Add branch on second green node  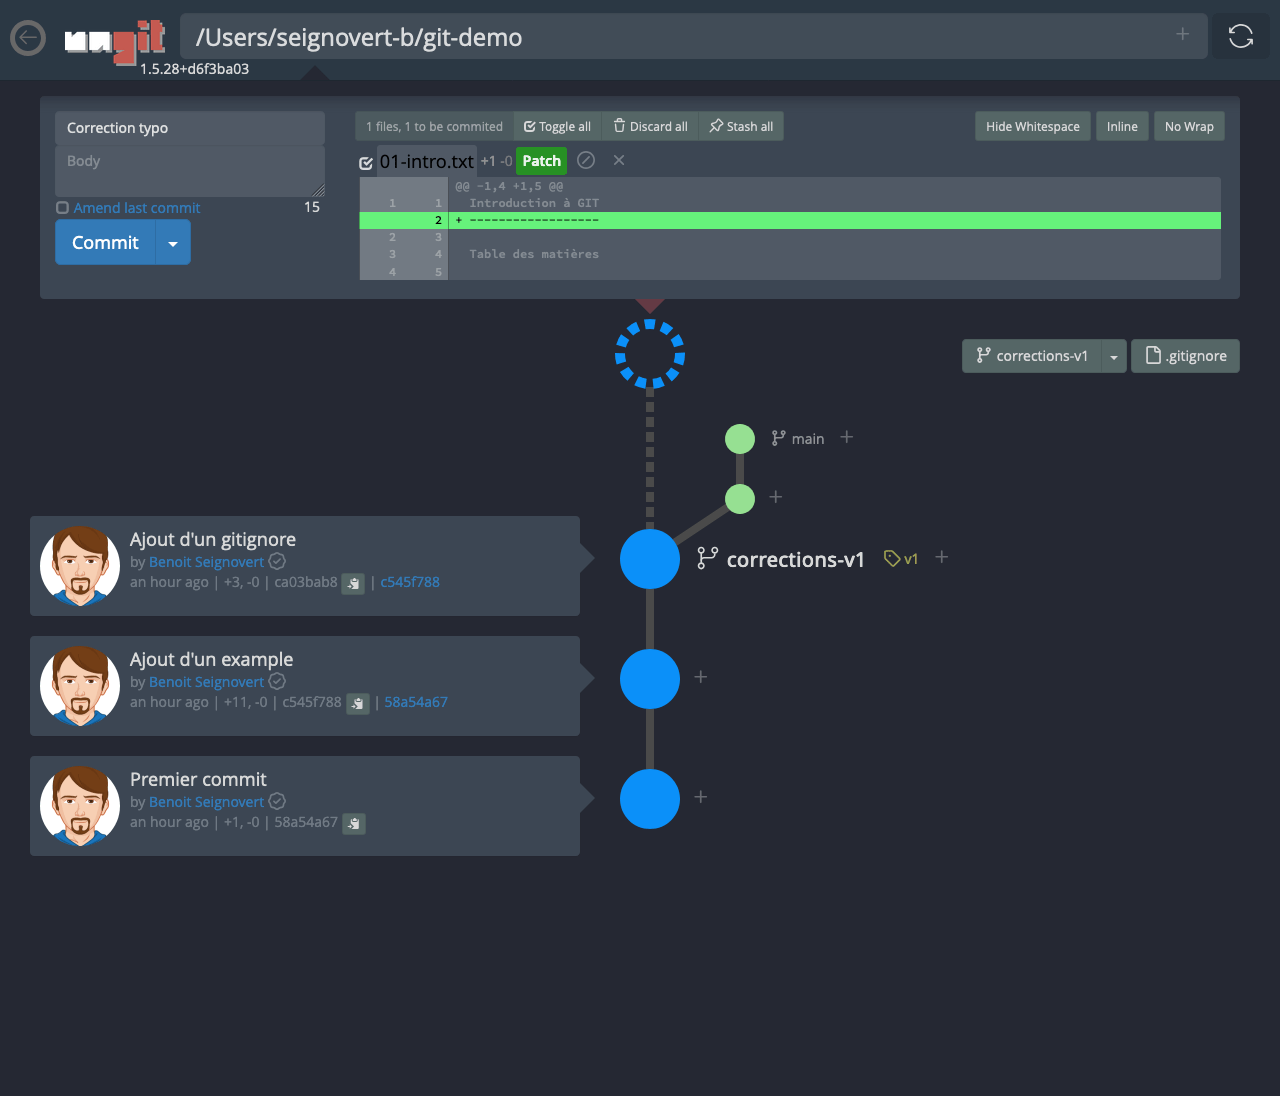pos(775,497)
